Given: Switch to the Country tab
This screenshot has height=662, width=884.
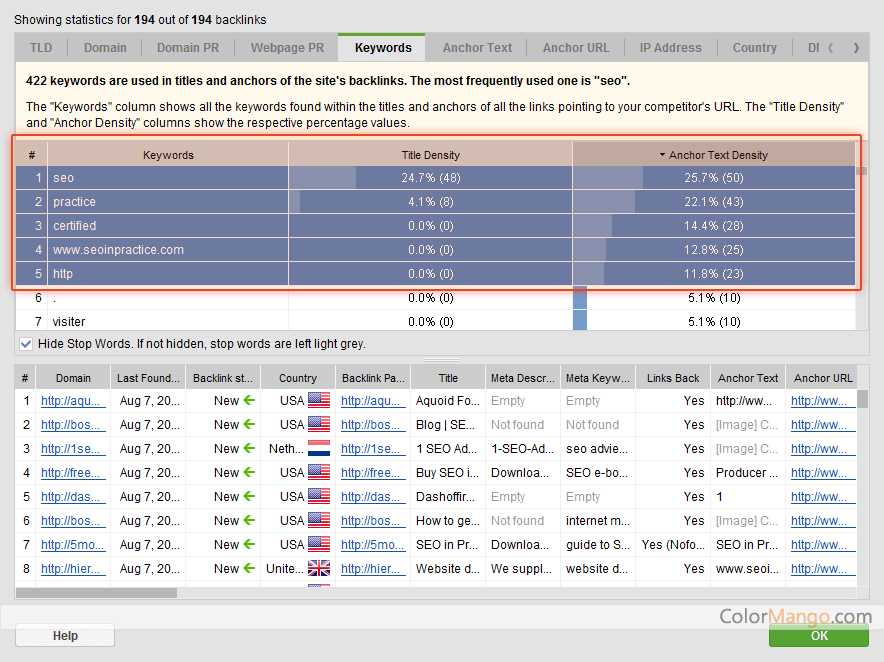Looking at the screenshot, I should [x=754, y=47].
